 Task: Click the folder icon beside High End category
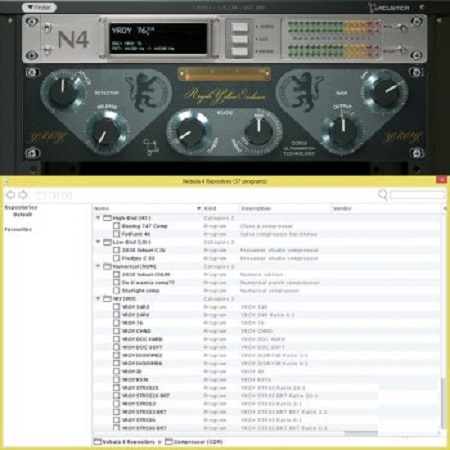107,218
